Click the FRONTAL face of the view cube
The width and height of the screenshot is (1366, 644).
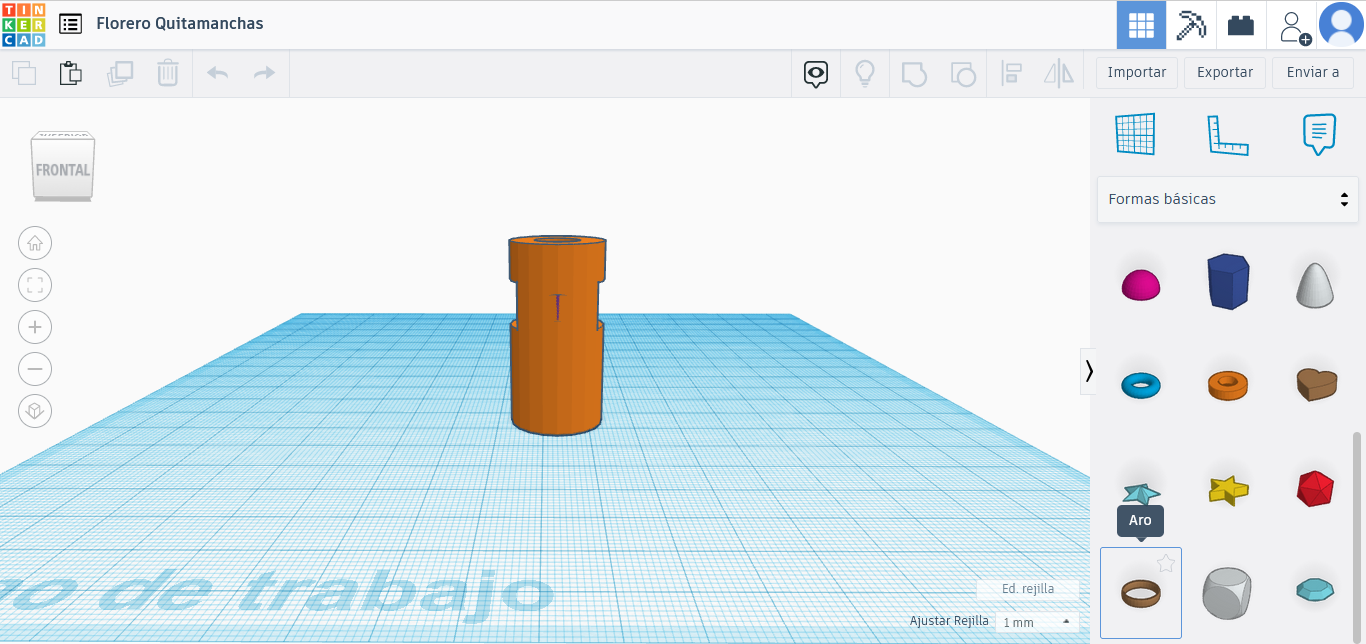[63, 169]
